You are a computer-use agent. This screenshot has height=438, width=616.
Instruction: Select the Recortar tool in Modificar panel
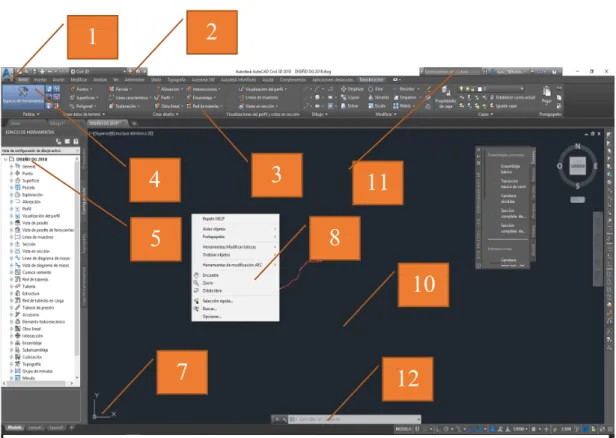(406, 89)
